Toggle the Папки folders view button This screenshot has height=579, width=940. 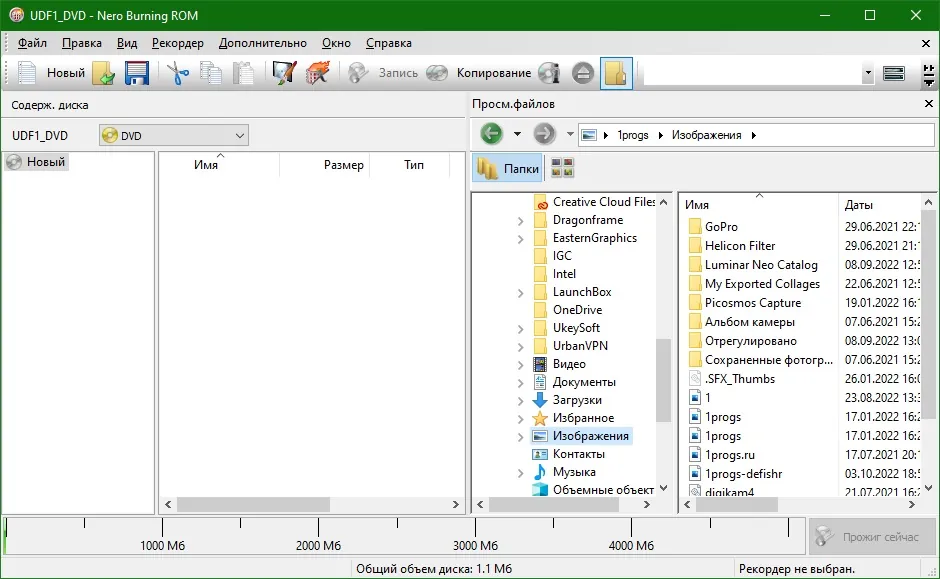508,168
